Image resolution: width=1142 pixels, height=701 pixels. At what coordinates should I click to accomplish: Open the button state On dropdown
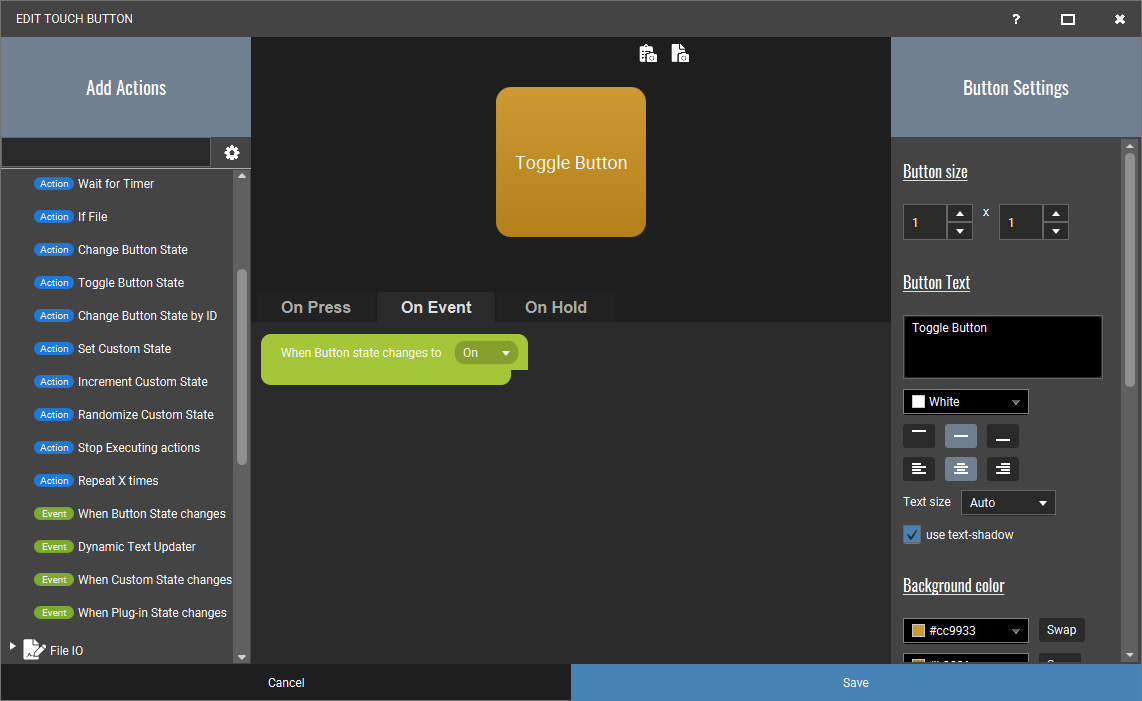[486, 353]
